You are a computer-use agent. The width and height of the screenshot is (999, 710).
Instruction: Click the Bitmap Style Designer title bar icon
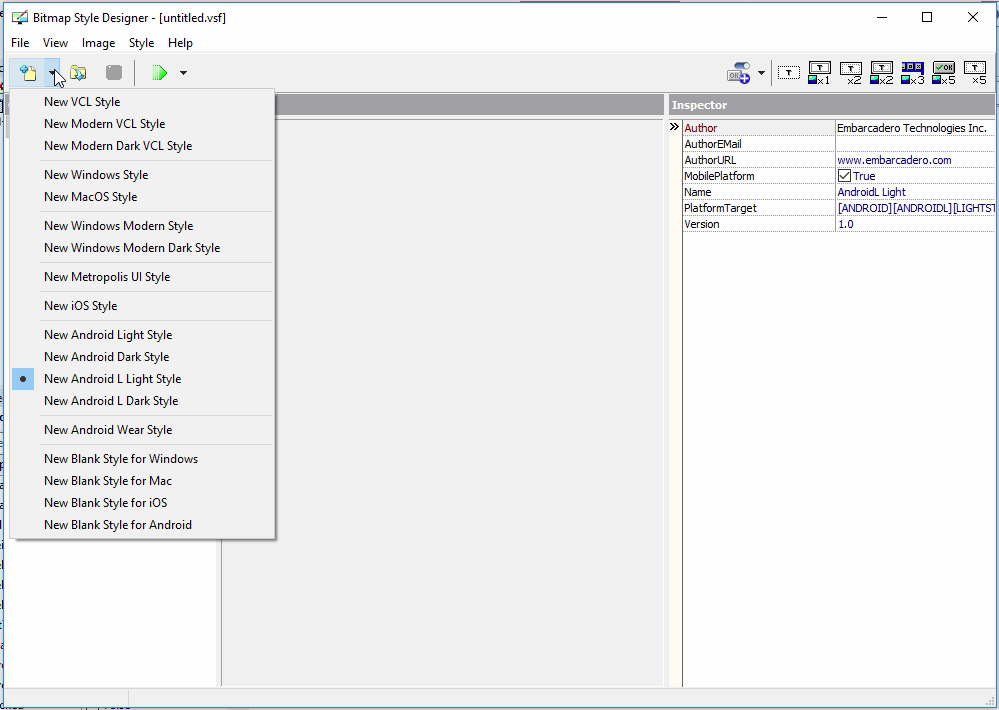[x=20, y=18]
